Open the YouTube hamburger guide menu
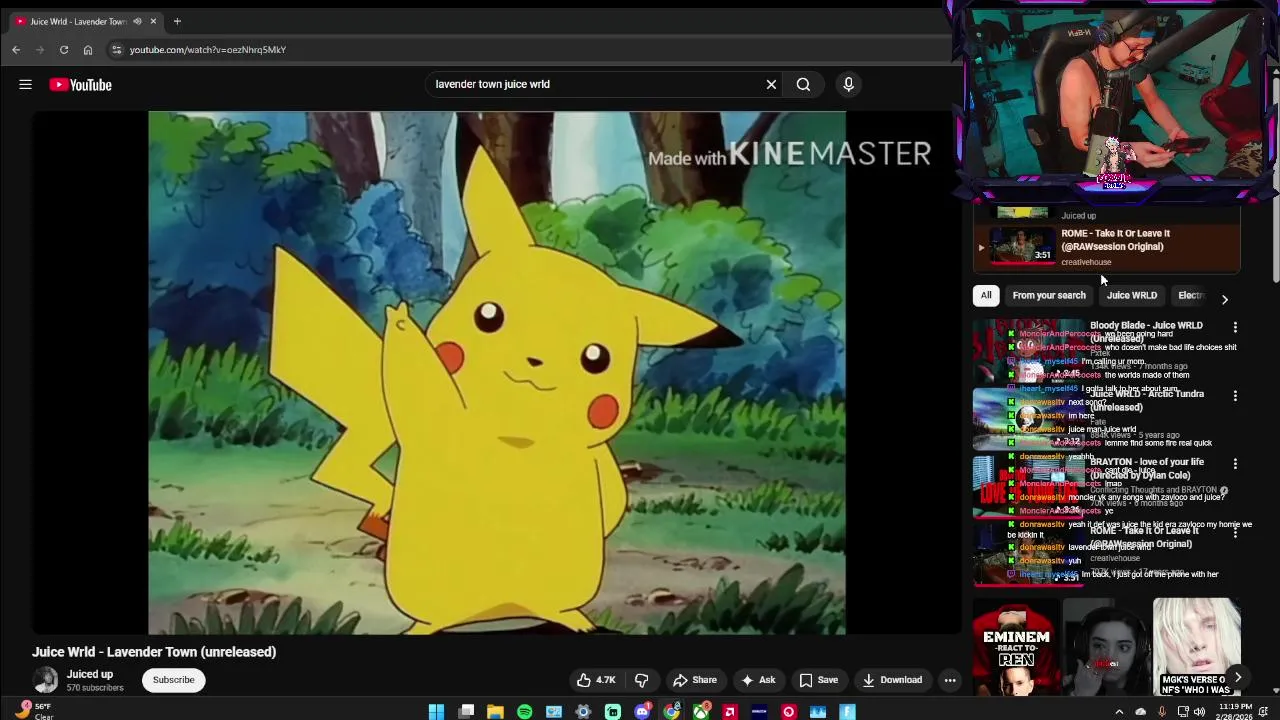The image size is (1280, 720). click(25, 85)
